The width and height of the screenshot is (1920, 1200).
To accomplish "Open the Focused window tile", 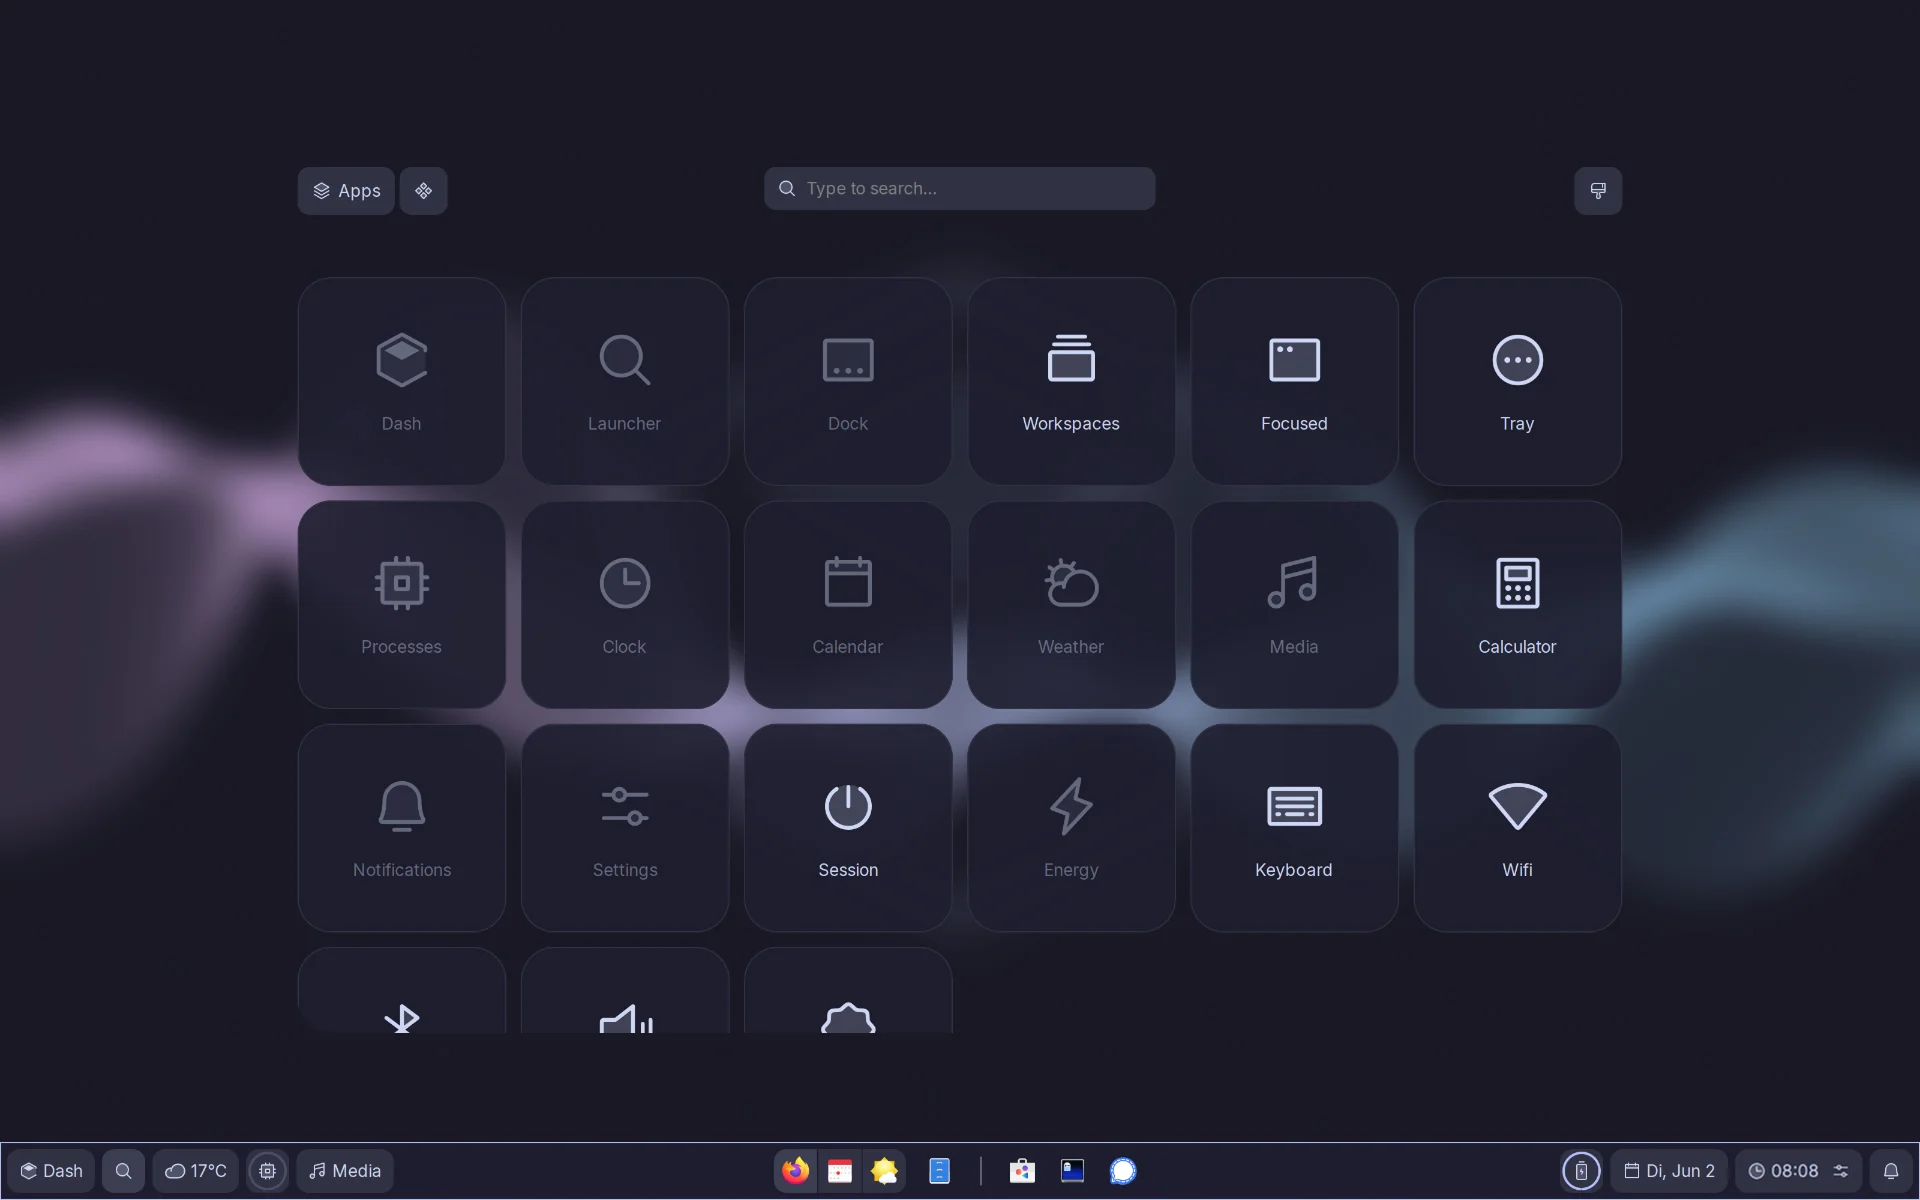I will pyautogui.click(x=1294, y=381).
